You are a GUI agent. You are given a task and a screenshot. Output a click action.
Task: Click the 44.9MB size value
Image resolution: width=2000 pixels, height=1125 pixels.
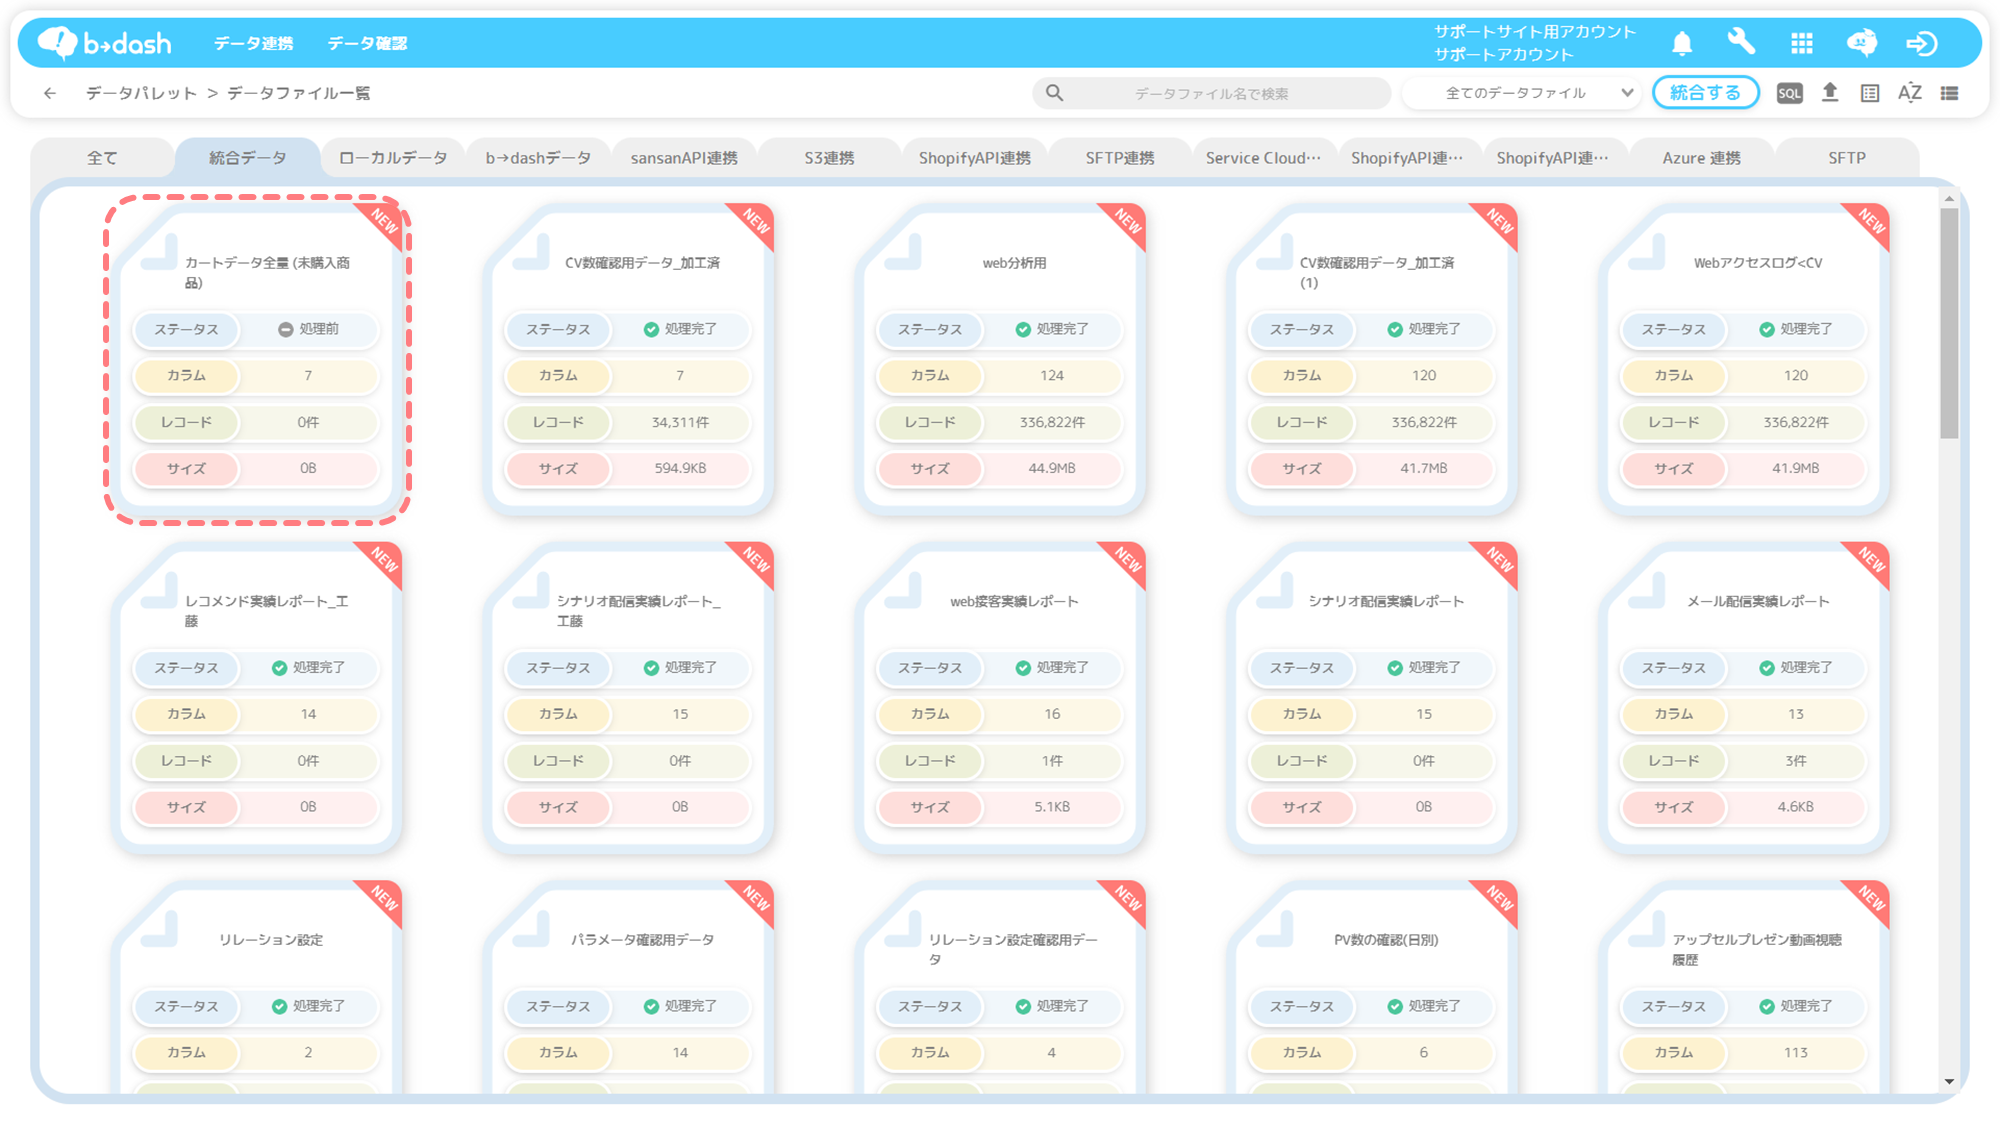(1052, 468)
